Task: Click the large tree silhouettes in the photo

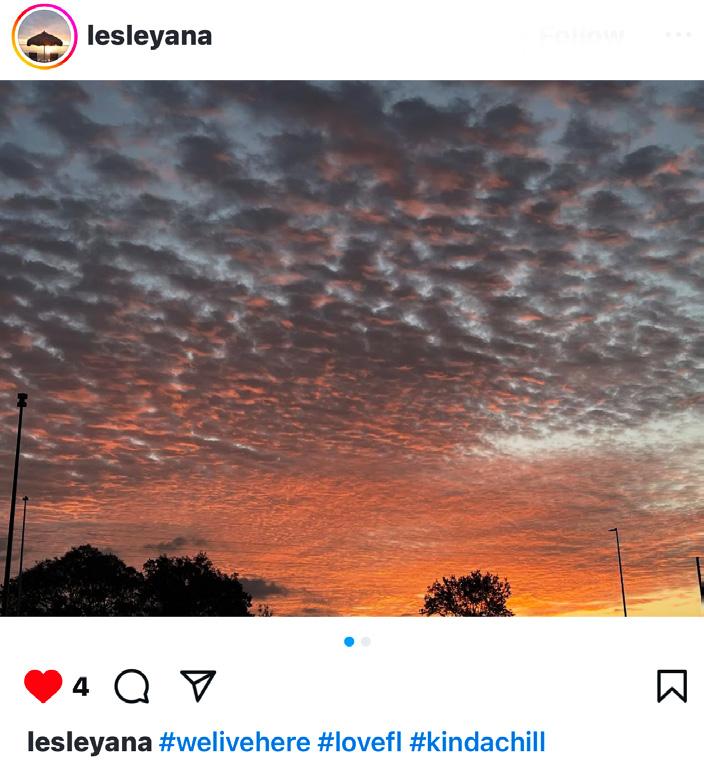Action: [x=132, y=581]
